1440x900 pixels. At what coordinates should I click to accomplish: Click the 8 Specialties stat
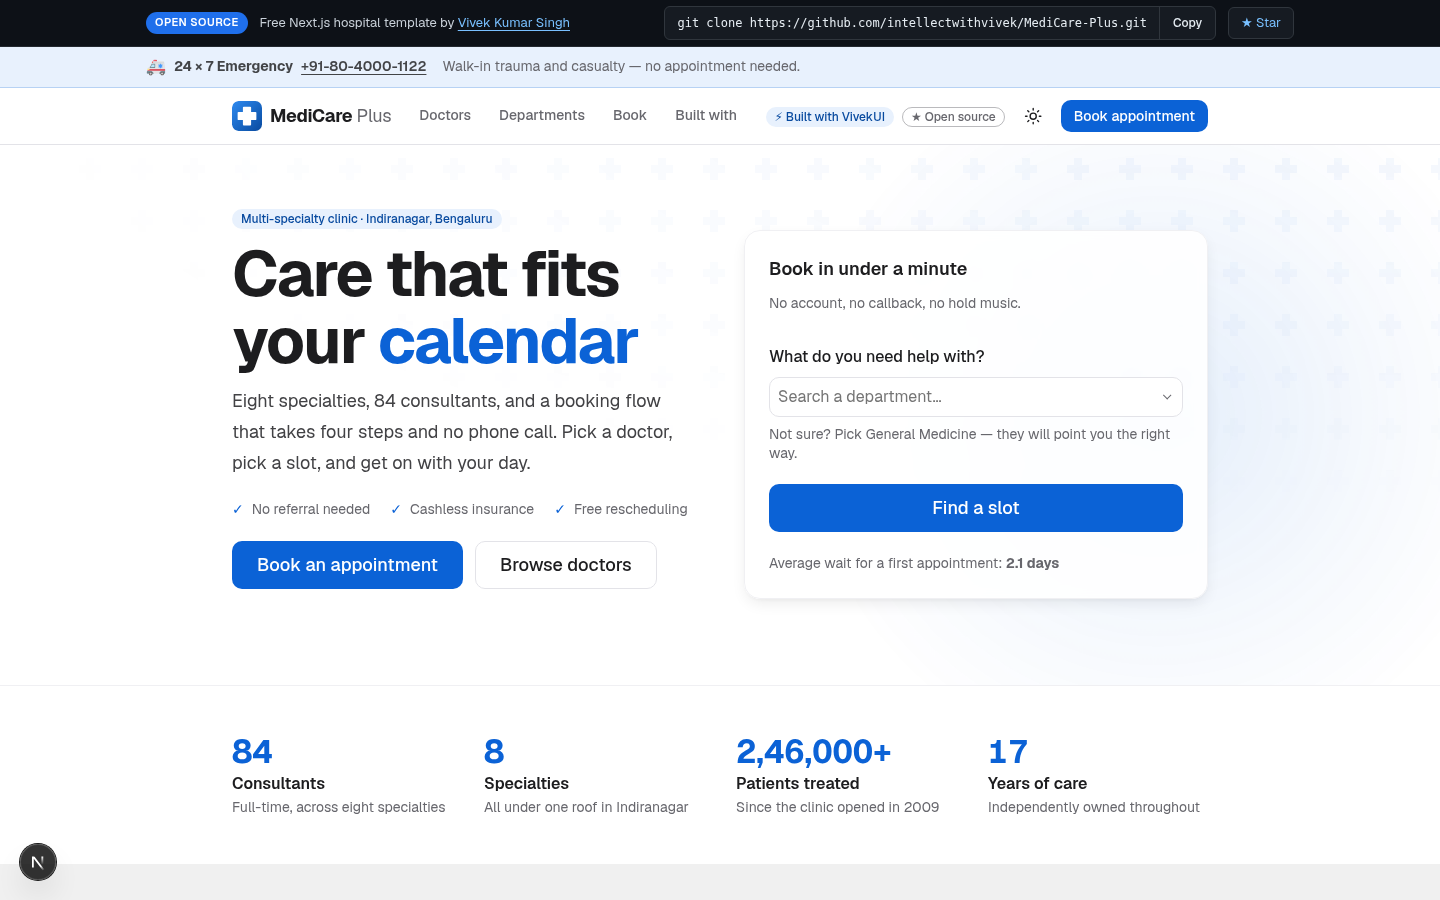[586, 775]
